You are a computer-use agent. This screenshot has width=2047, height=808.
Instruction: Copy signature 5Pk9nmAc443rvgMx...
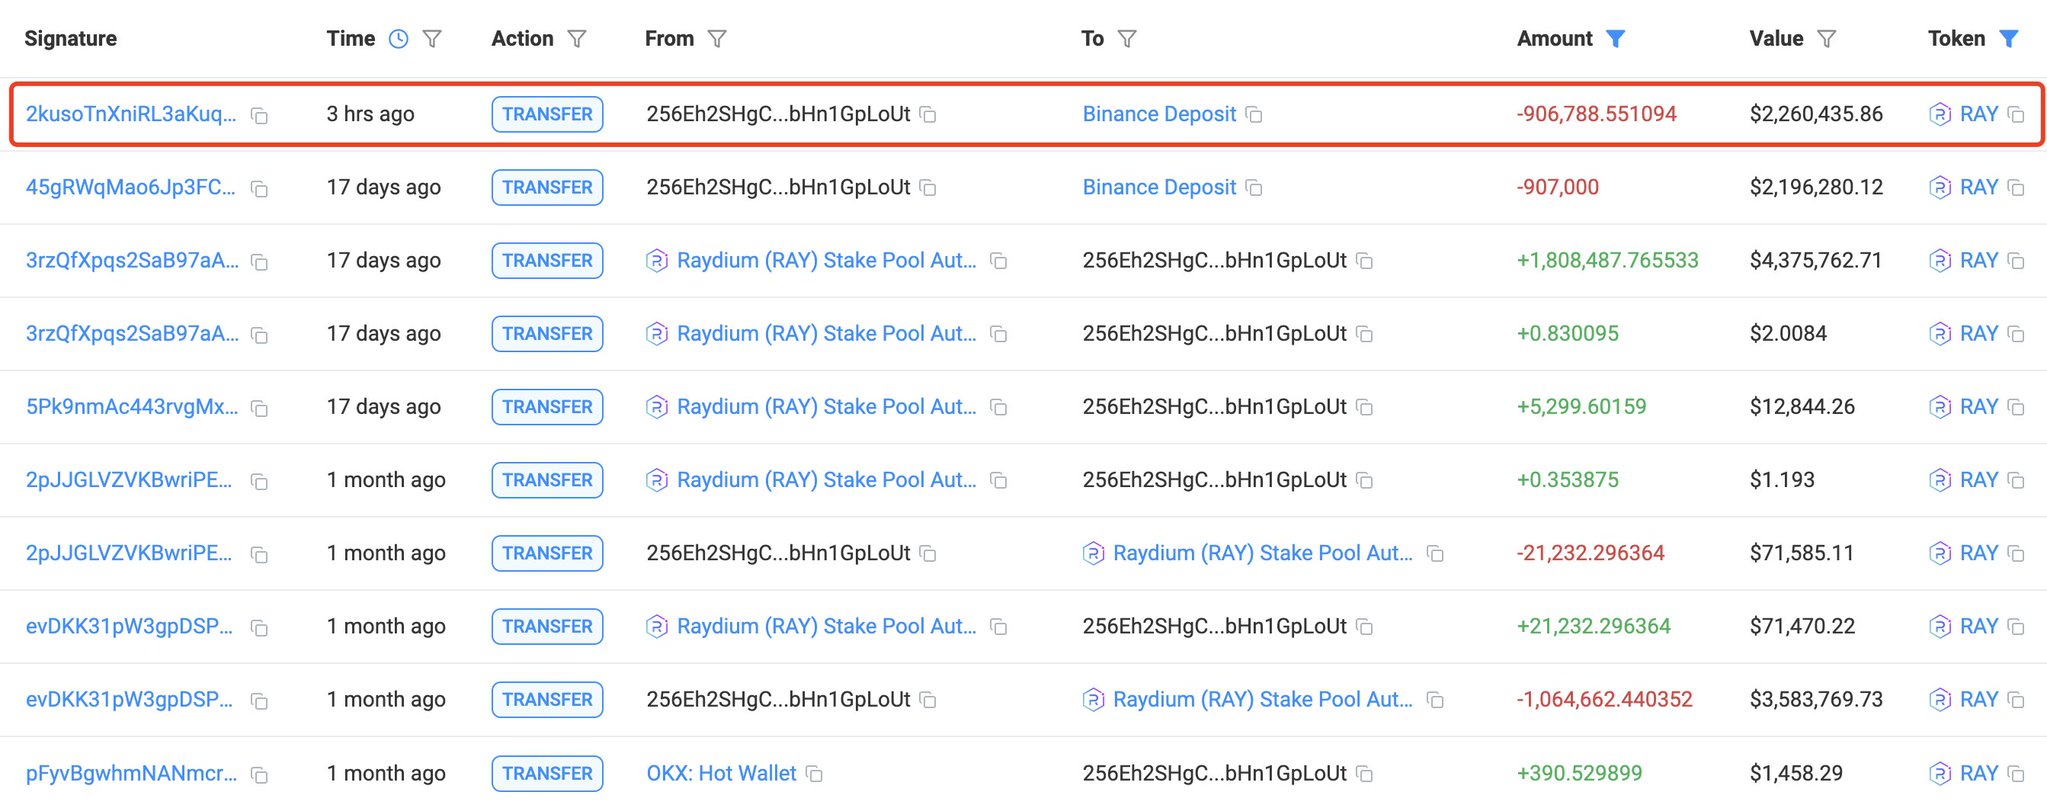click(259, 409)
